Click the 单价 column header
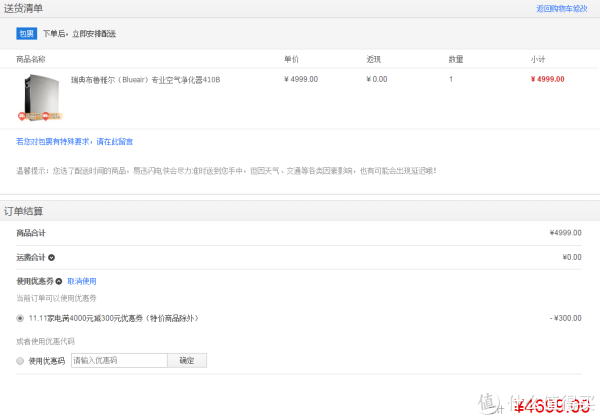The image size is (600, 420). pos(291,59)
